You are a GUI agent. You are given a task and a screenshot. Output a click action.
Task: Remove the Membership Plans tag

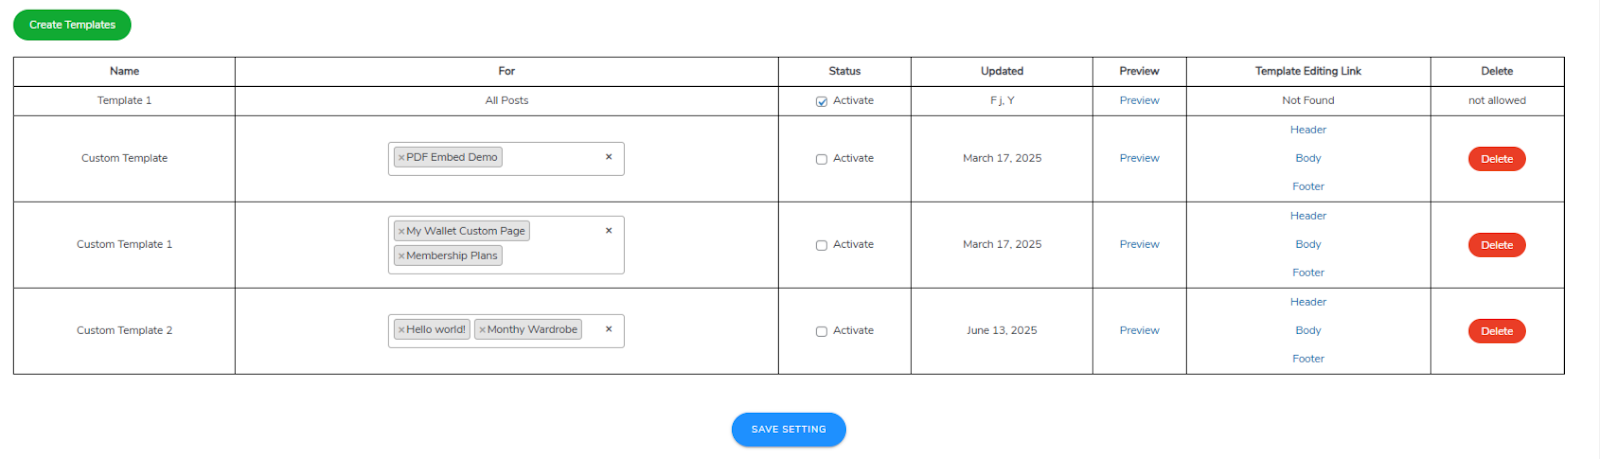tap(401, 256)
